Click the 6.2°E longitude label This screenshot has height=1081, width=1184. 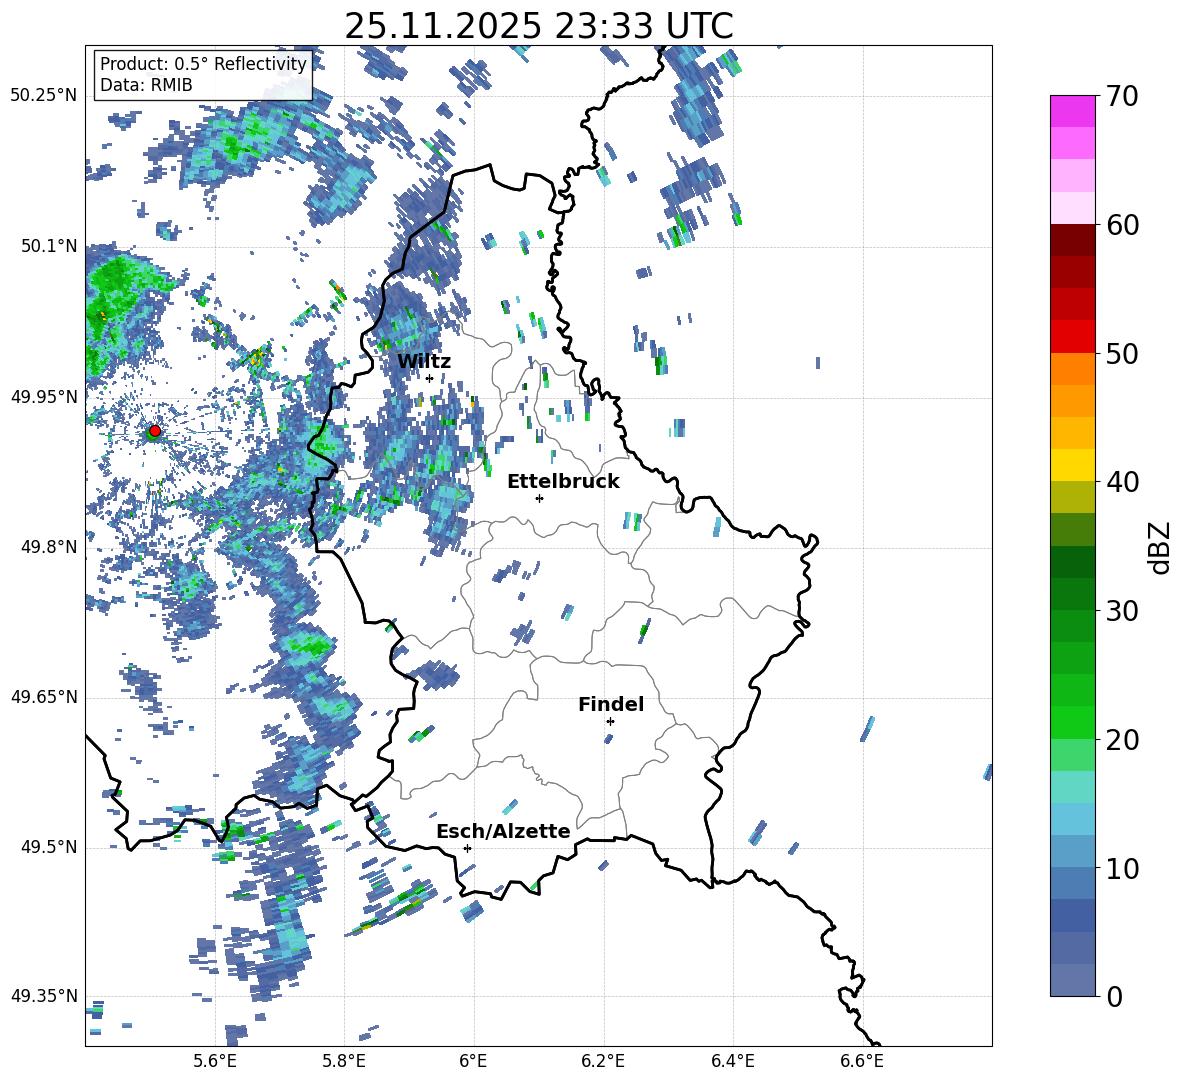pyautogui.click(x=603, y=1061)
